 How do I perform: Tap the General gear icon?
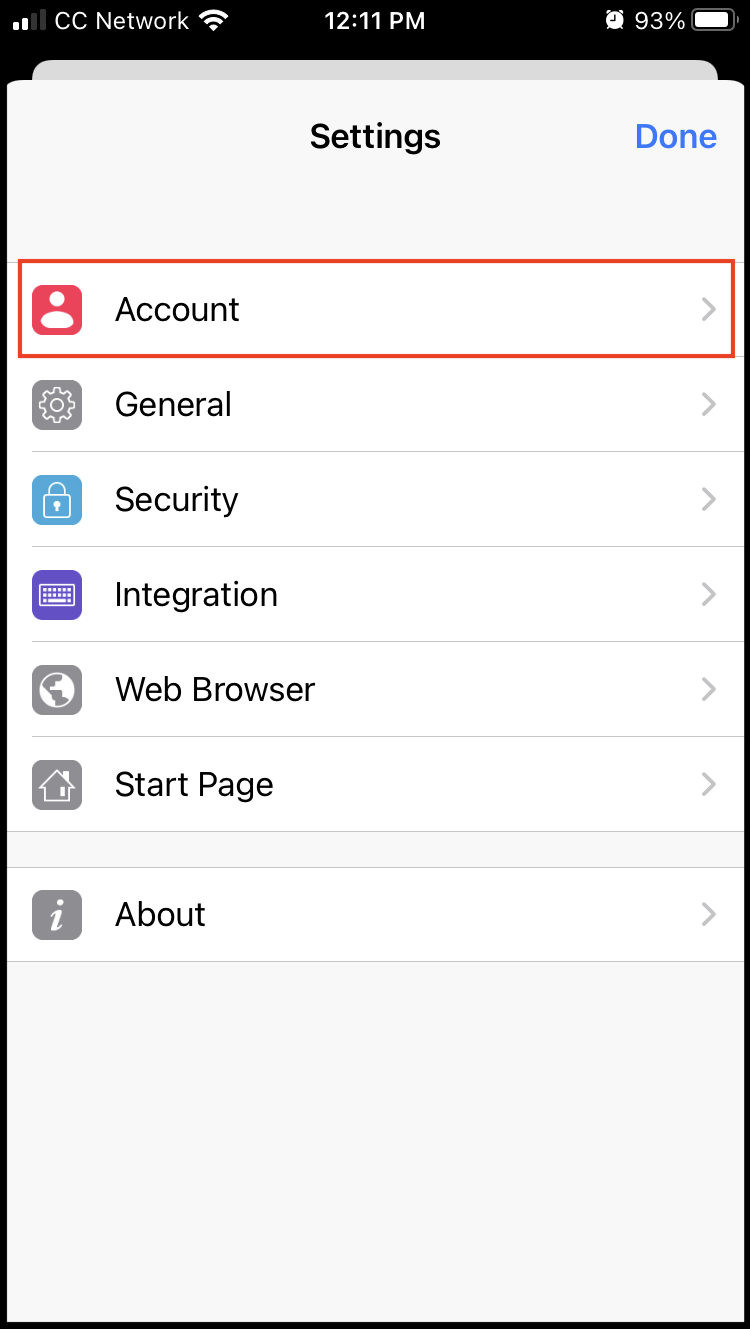(x=57, y=405)
